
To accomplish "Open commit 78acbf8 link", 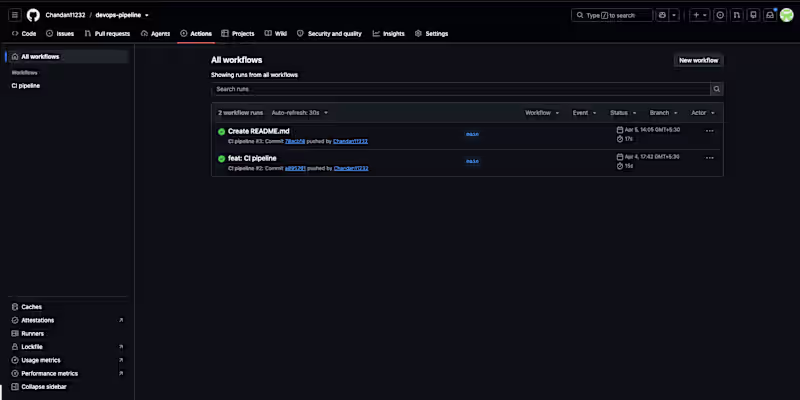I will (295, 141).
